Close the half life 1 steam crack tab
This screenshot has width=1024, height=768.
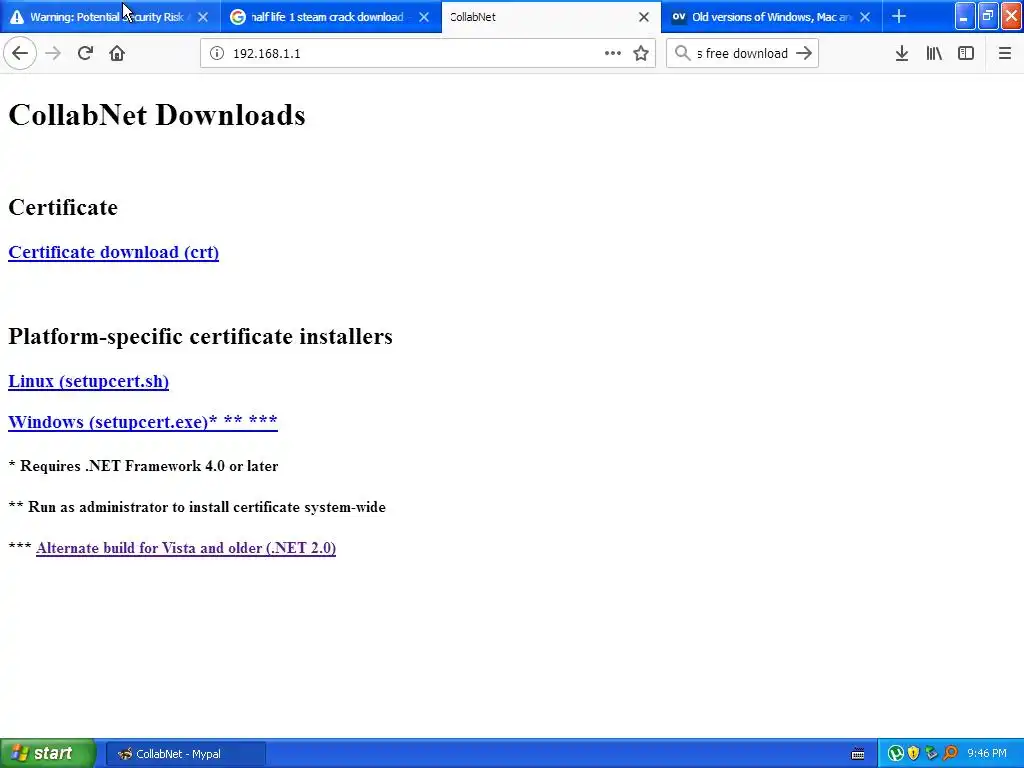click(x=424, y=17)
